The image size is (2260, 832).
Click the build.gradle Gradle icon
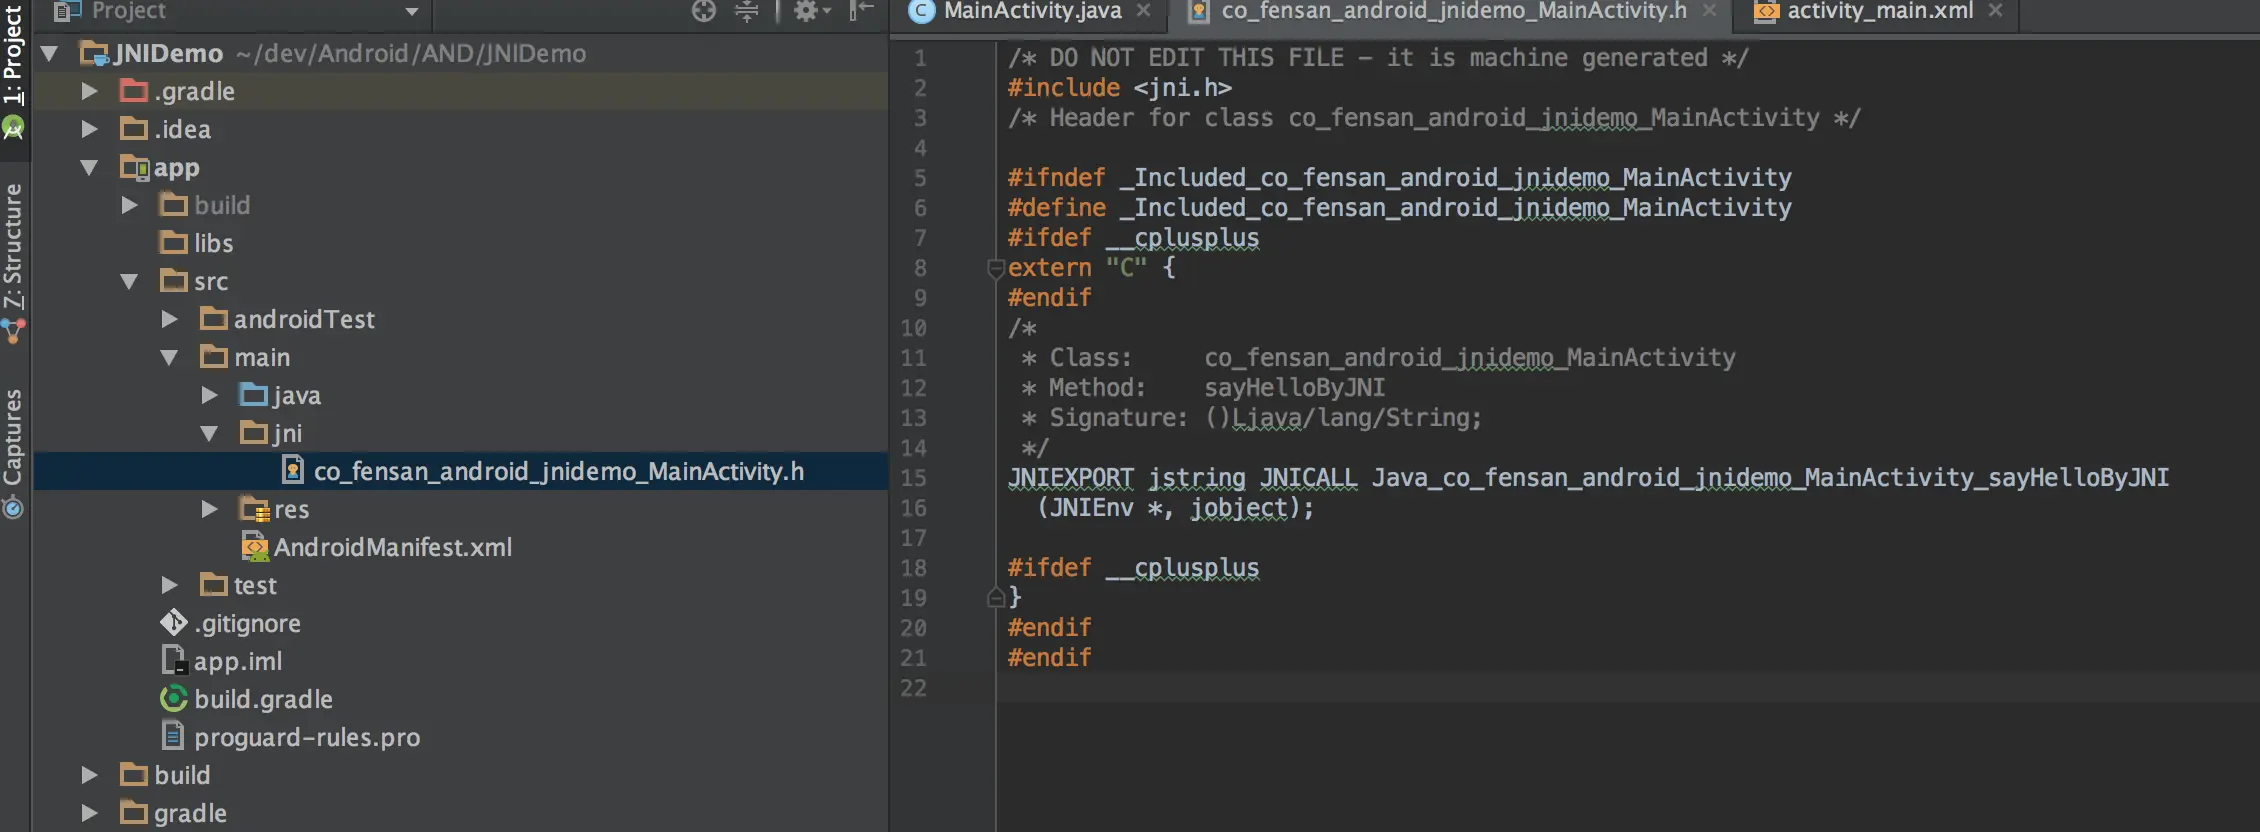point(174,698)
